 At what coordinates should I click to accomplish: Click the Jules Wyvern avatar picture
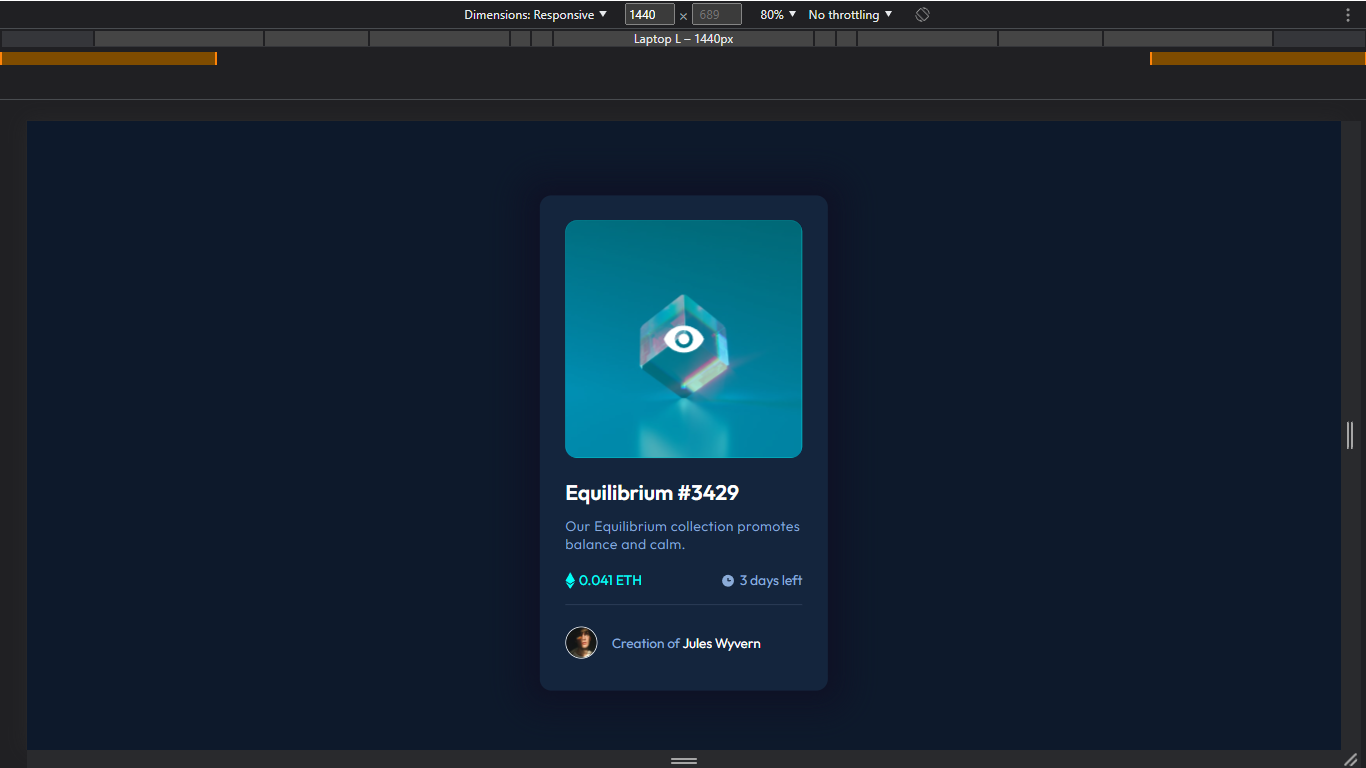581,643
